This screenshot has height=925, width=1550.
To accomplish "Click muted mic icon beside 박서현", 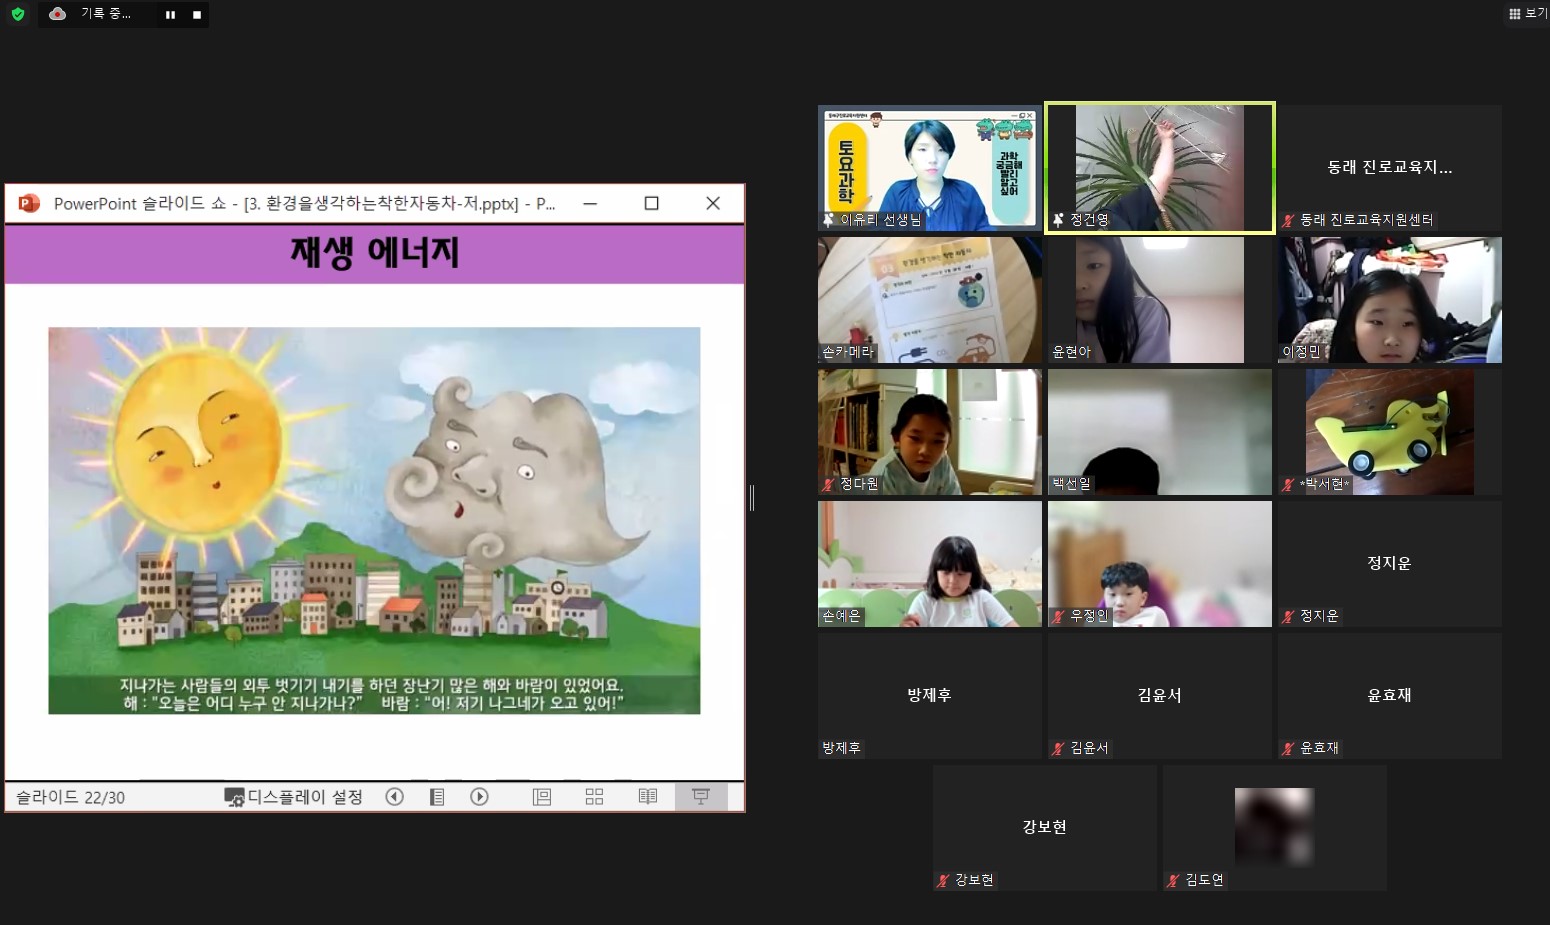I will tap(1289, 484).
